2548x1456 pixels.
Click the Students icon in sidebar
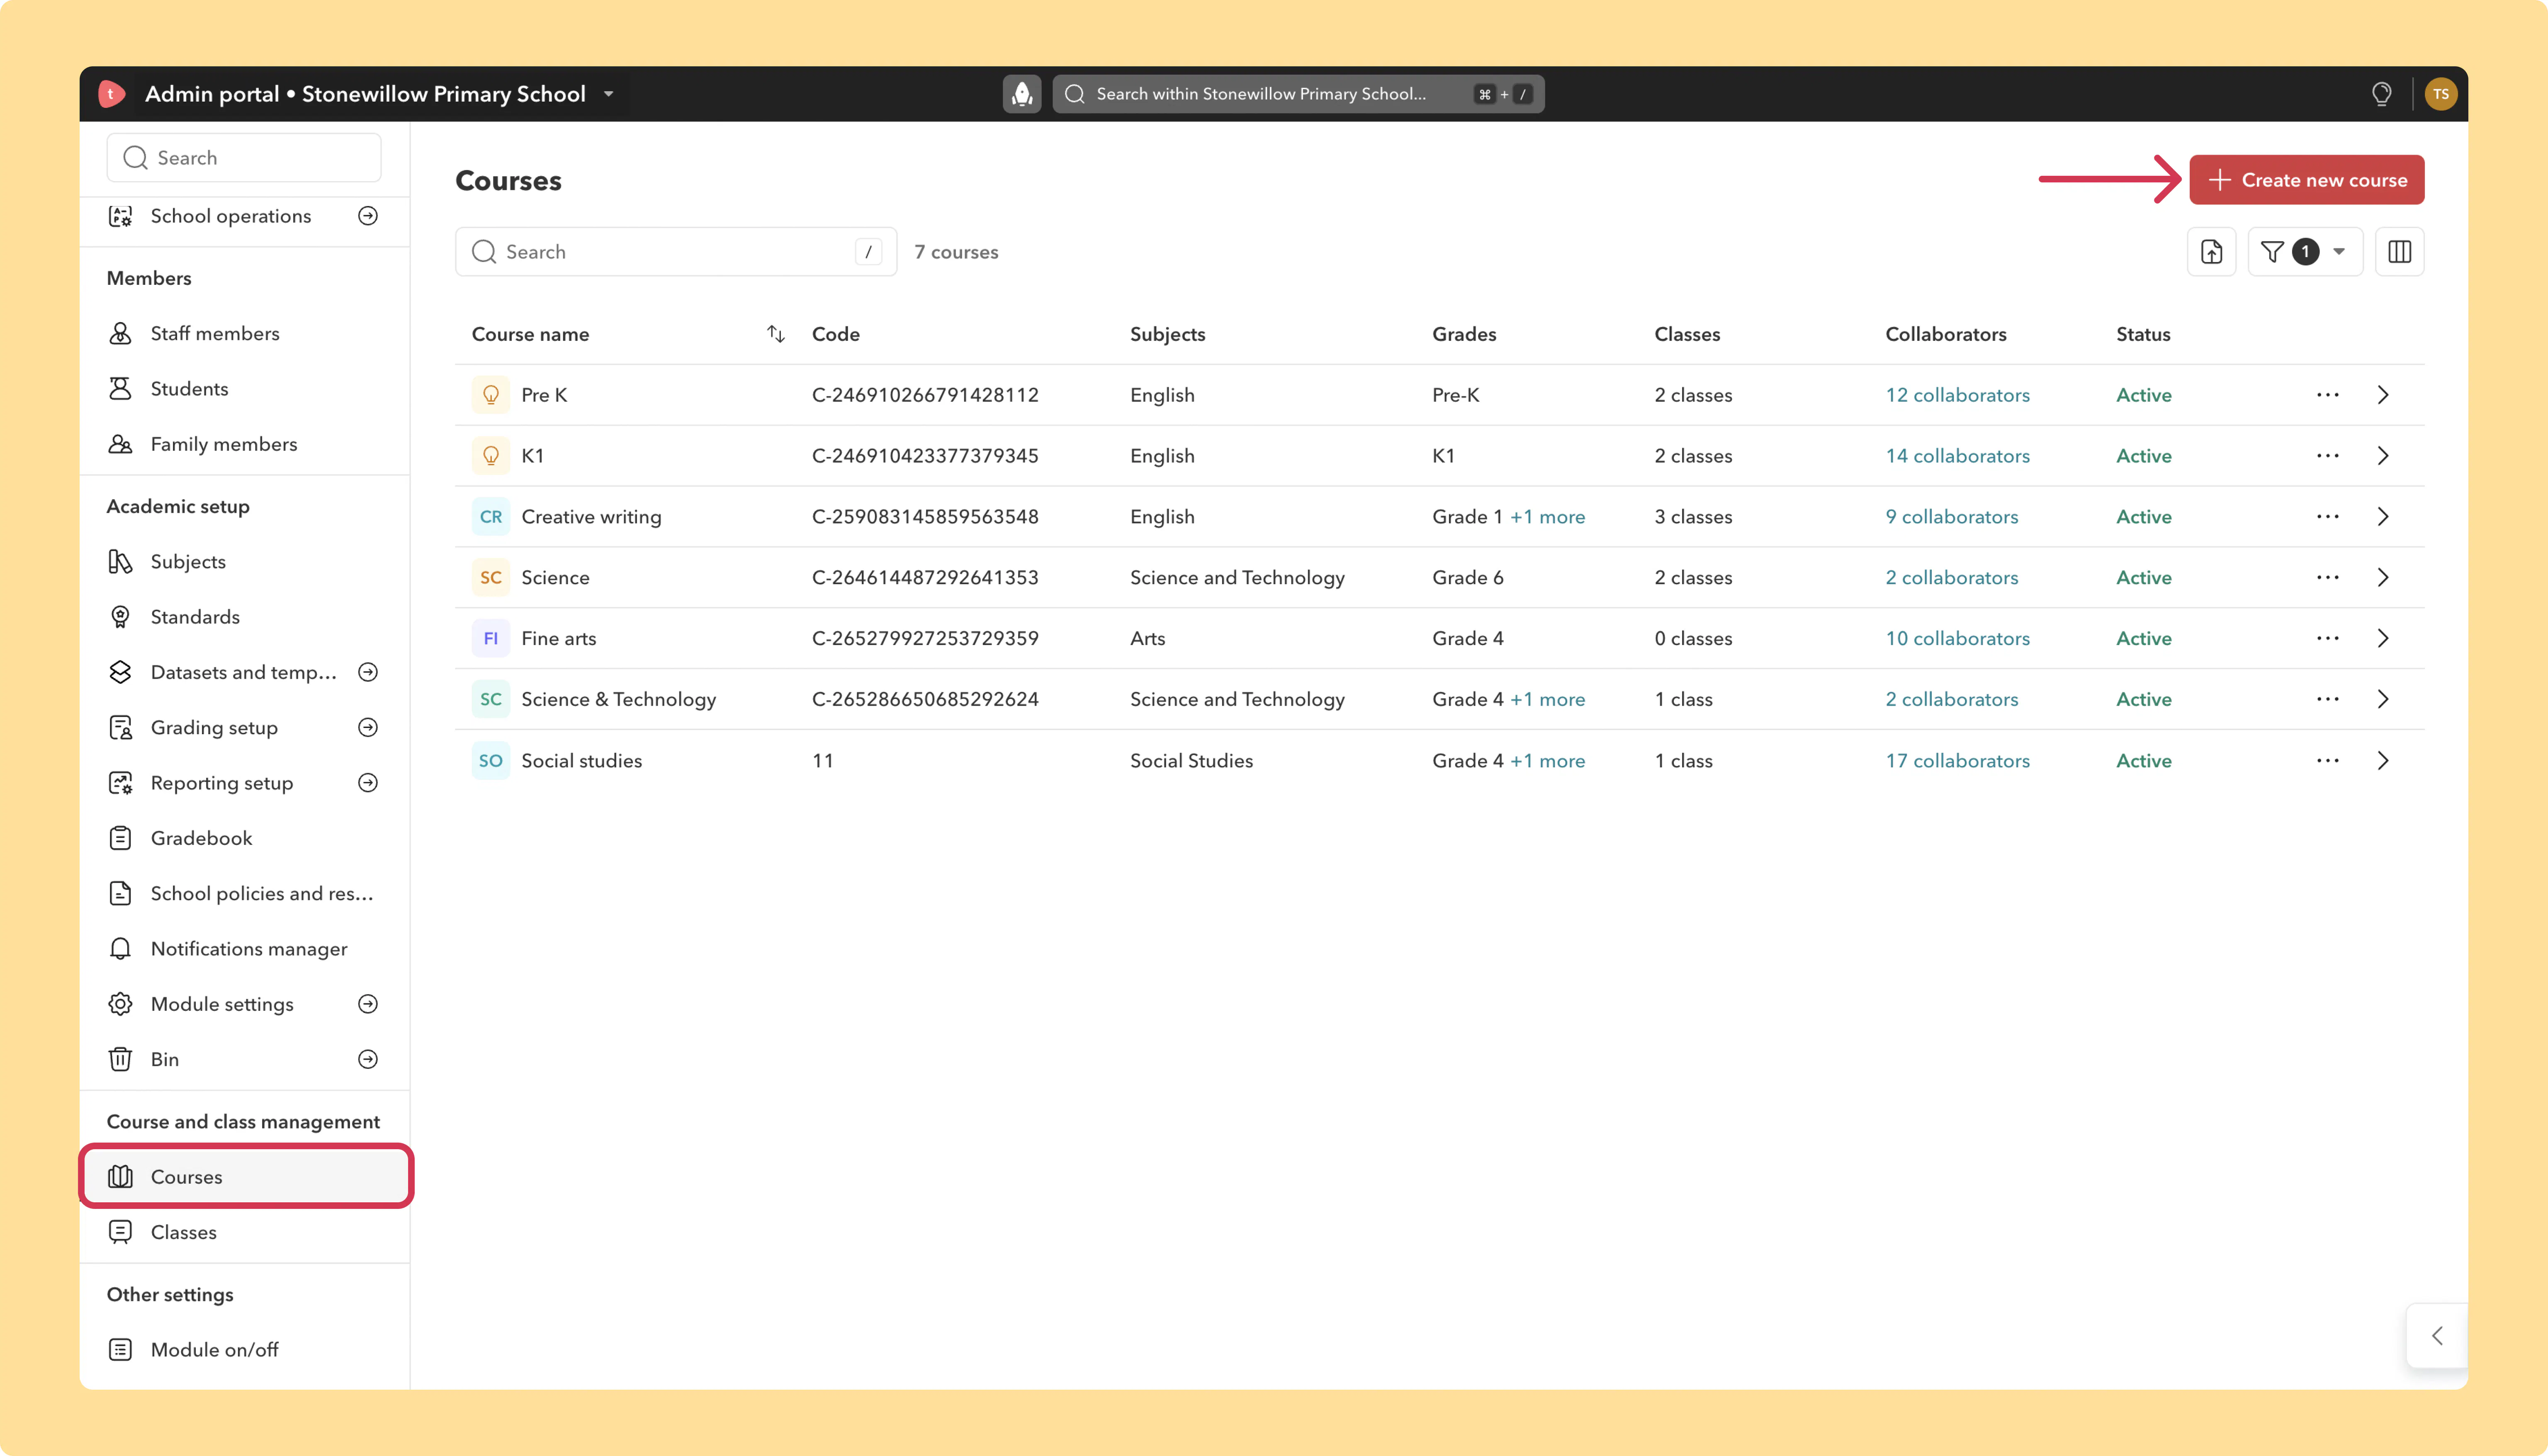120,389
